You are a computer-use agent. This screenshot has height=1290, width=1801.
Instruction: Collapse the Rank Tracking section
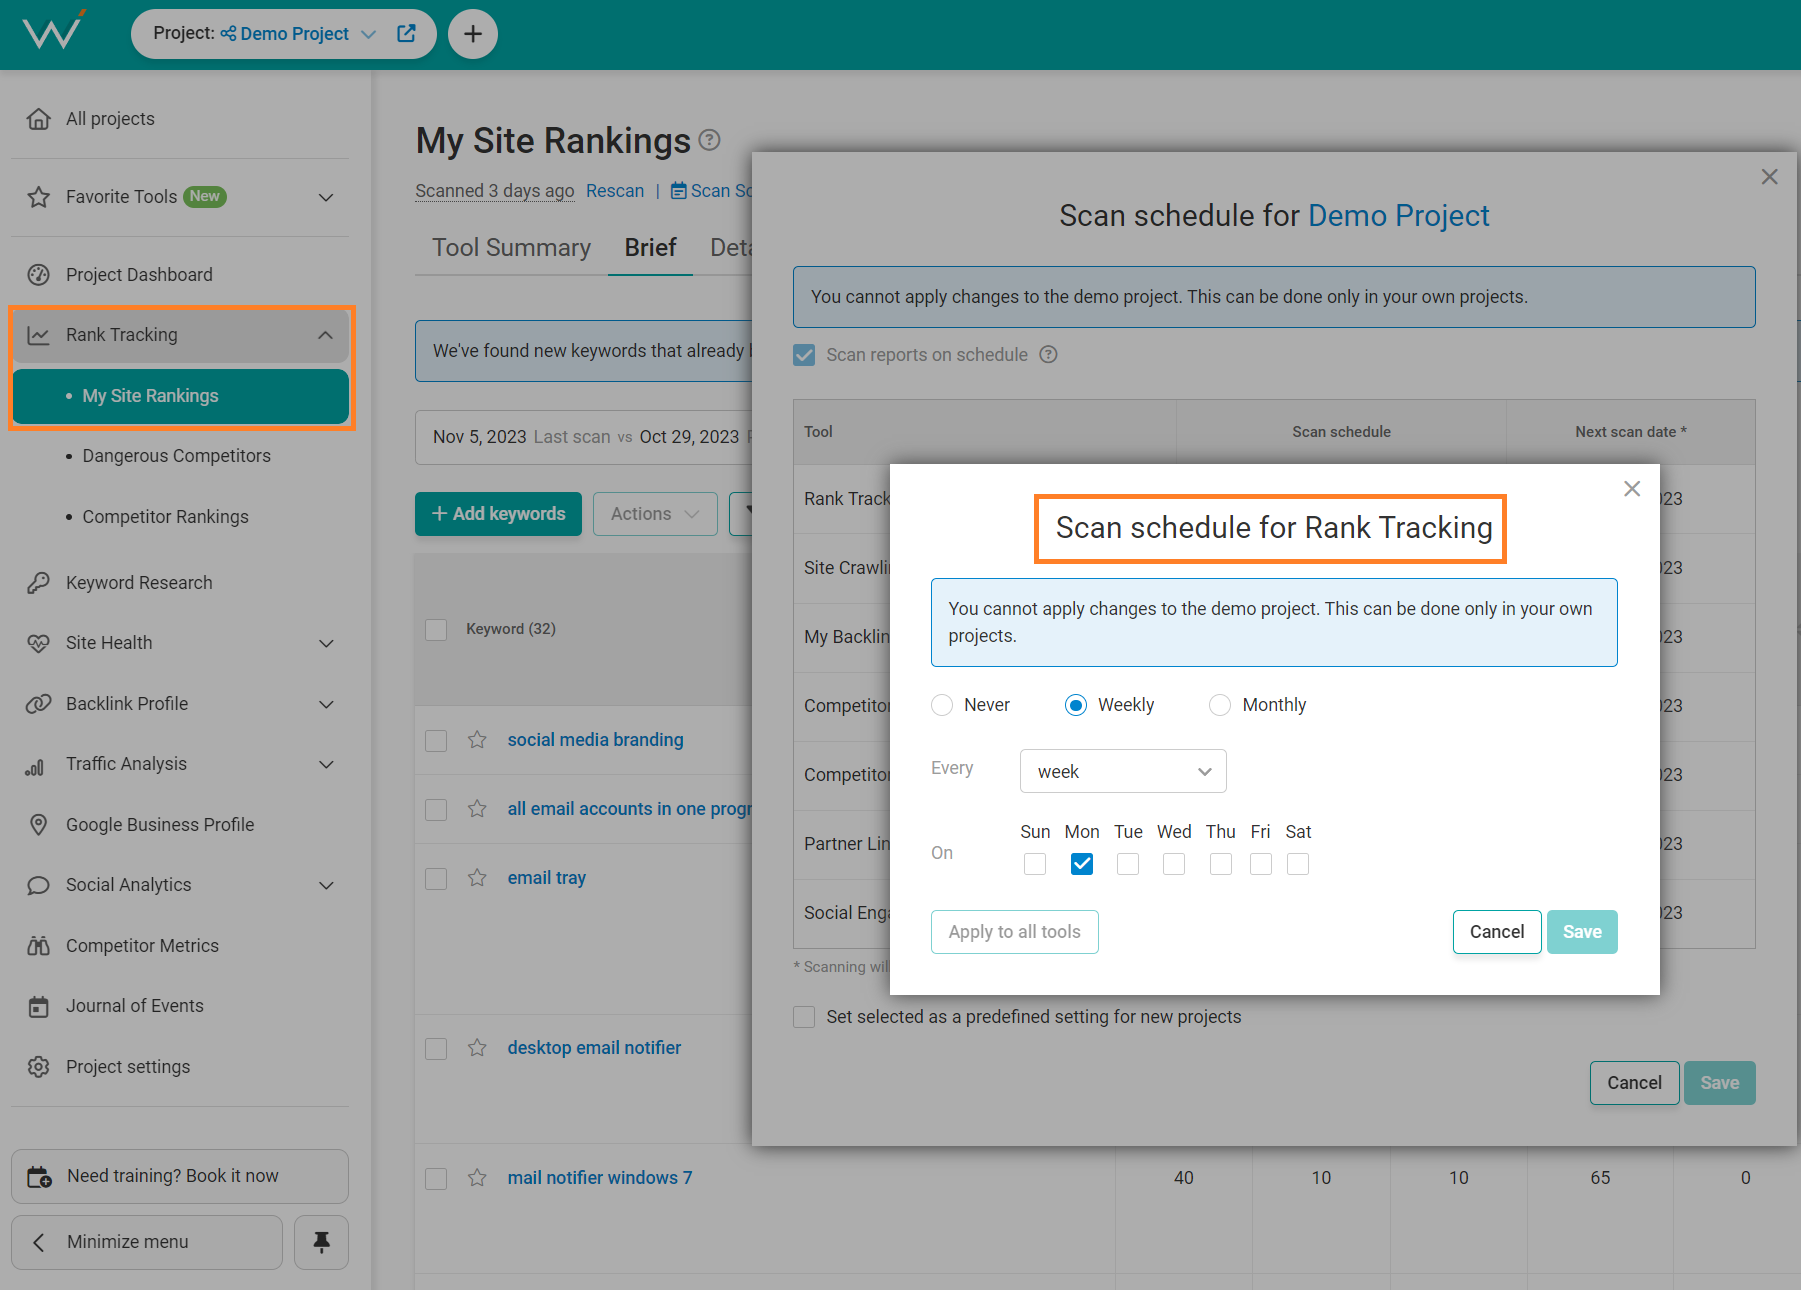[x=324, y=334]
